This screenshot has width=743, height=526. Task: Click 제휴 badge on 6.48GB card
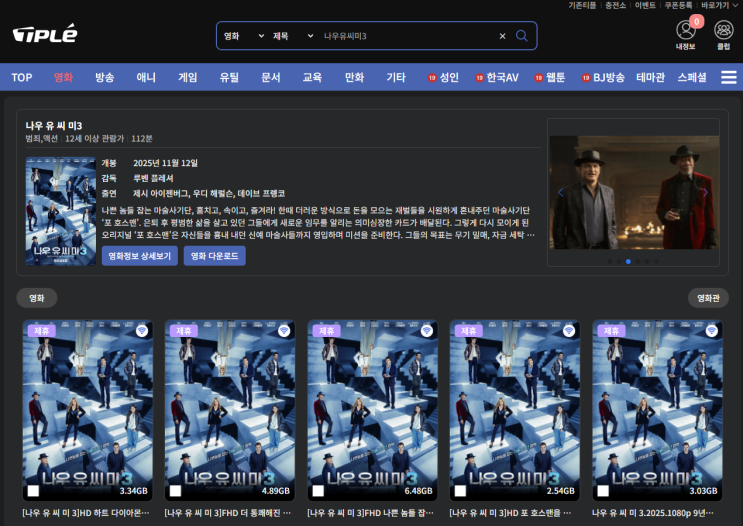(326, 331)
